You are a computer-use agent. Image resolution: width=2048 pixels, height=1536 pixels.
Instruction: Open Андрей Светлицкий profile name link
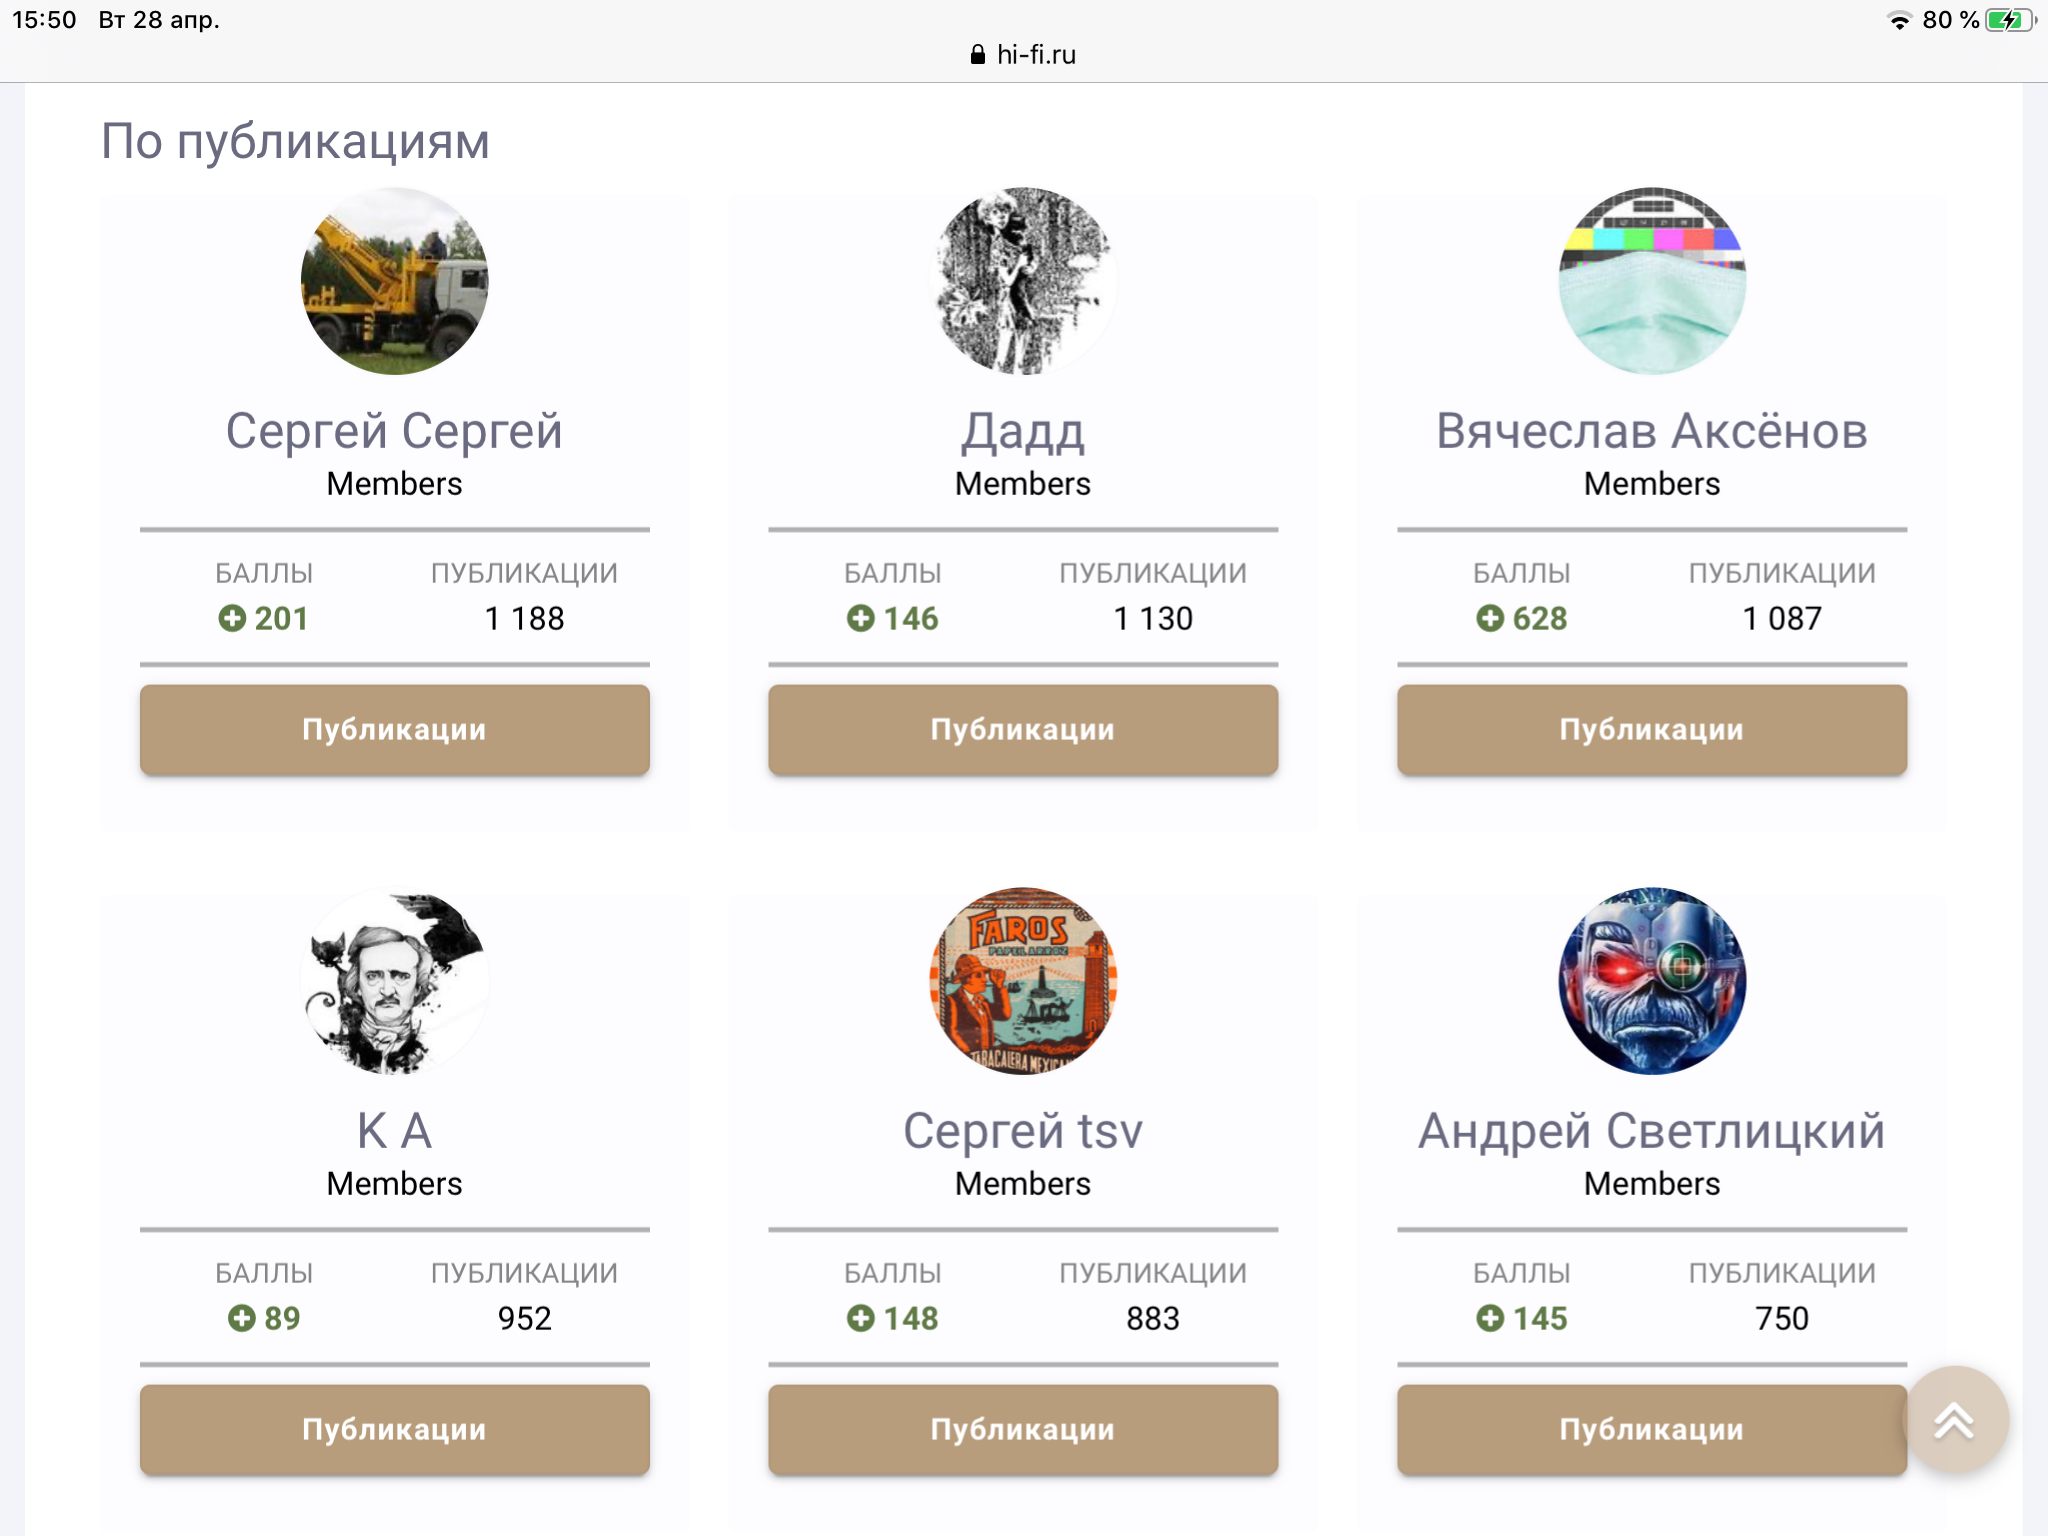click(1652, 1131)
